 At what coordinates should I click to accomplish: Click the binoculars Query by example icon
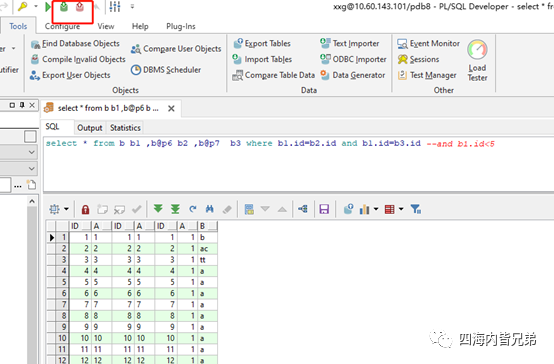pyautogui.click(x=210, y=209)
